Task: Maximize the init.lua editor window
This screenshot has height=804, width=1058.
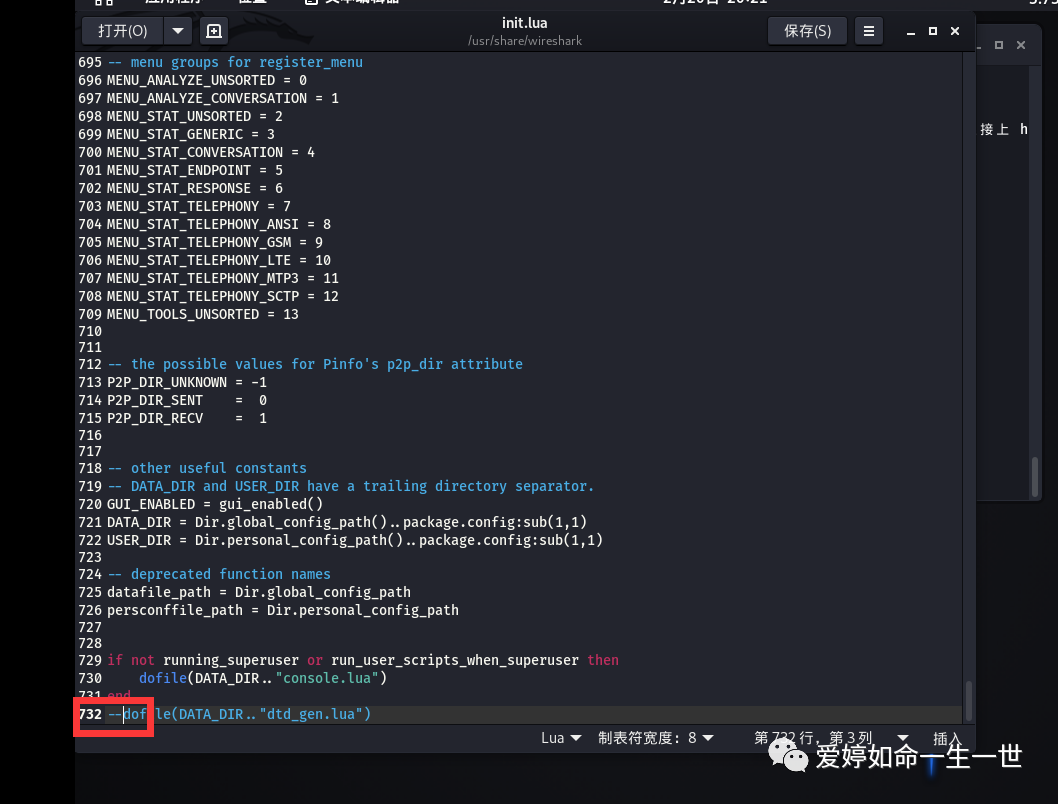Action: (x=933, y=31)
